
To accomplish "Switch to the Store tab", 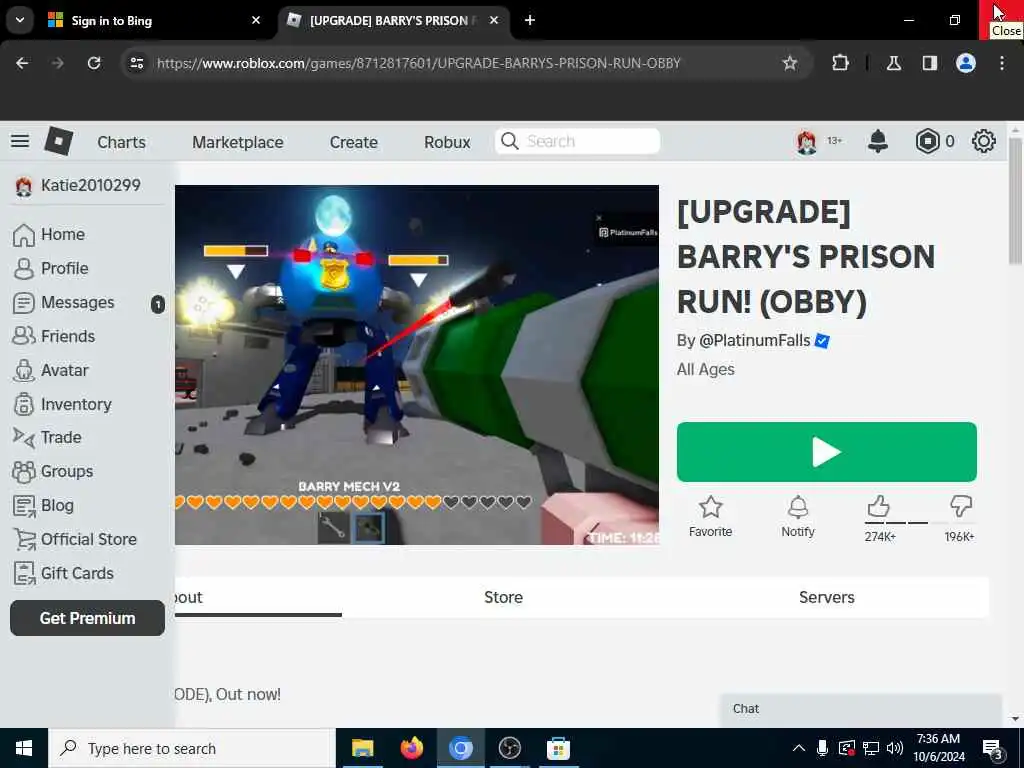I will 504,597.
